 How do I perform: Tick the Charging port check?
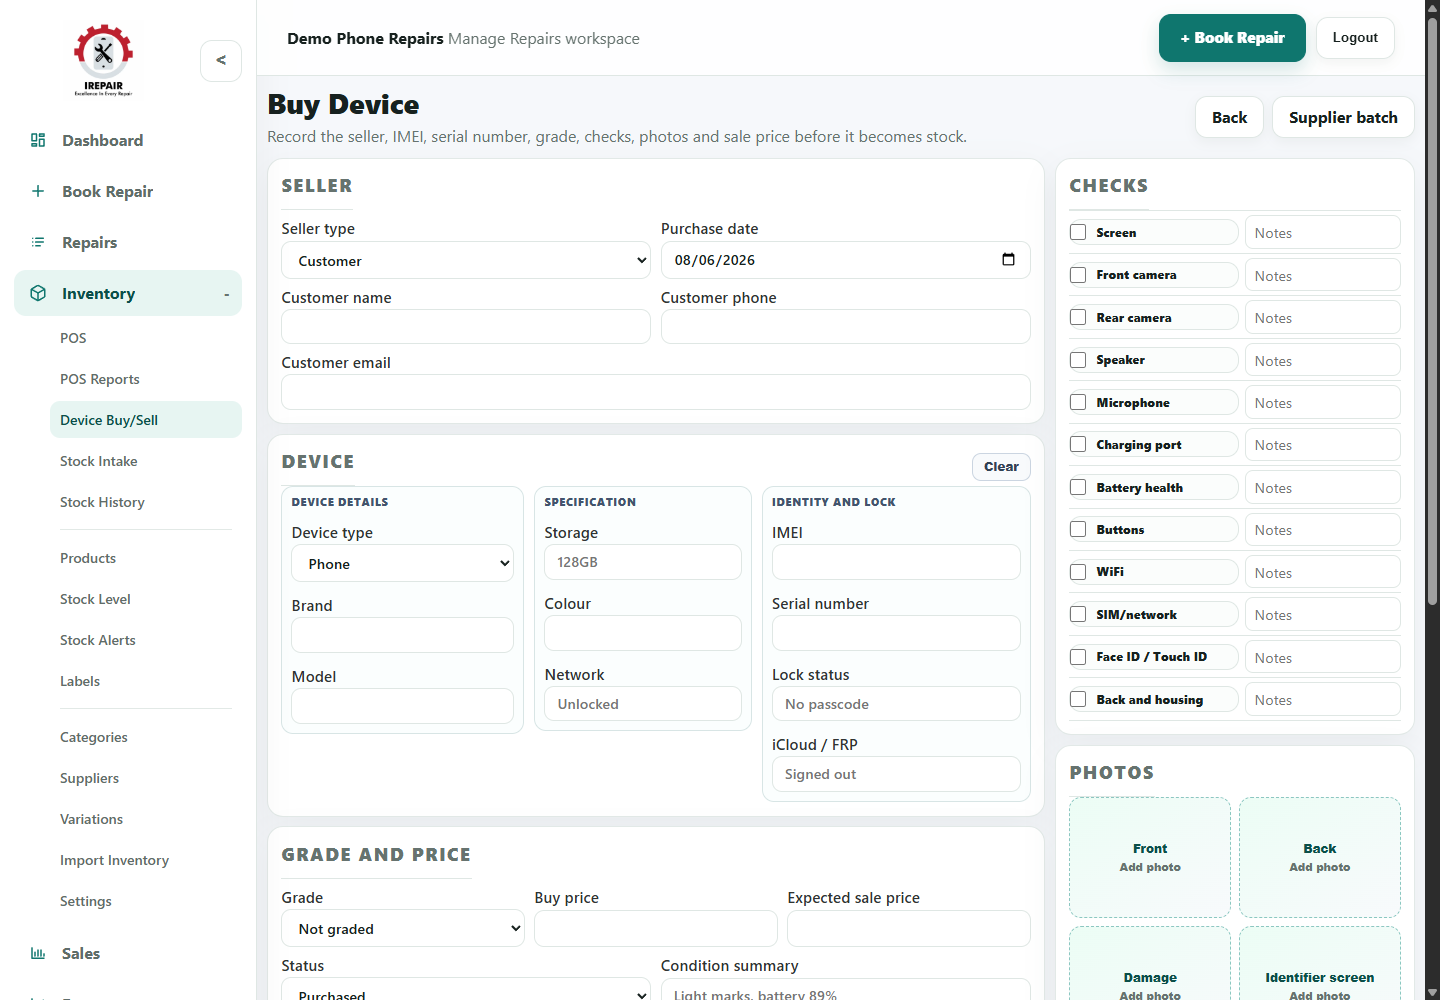pos(1078,444)
